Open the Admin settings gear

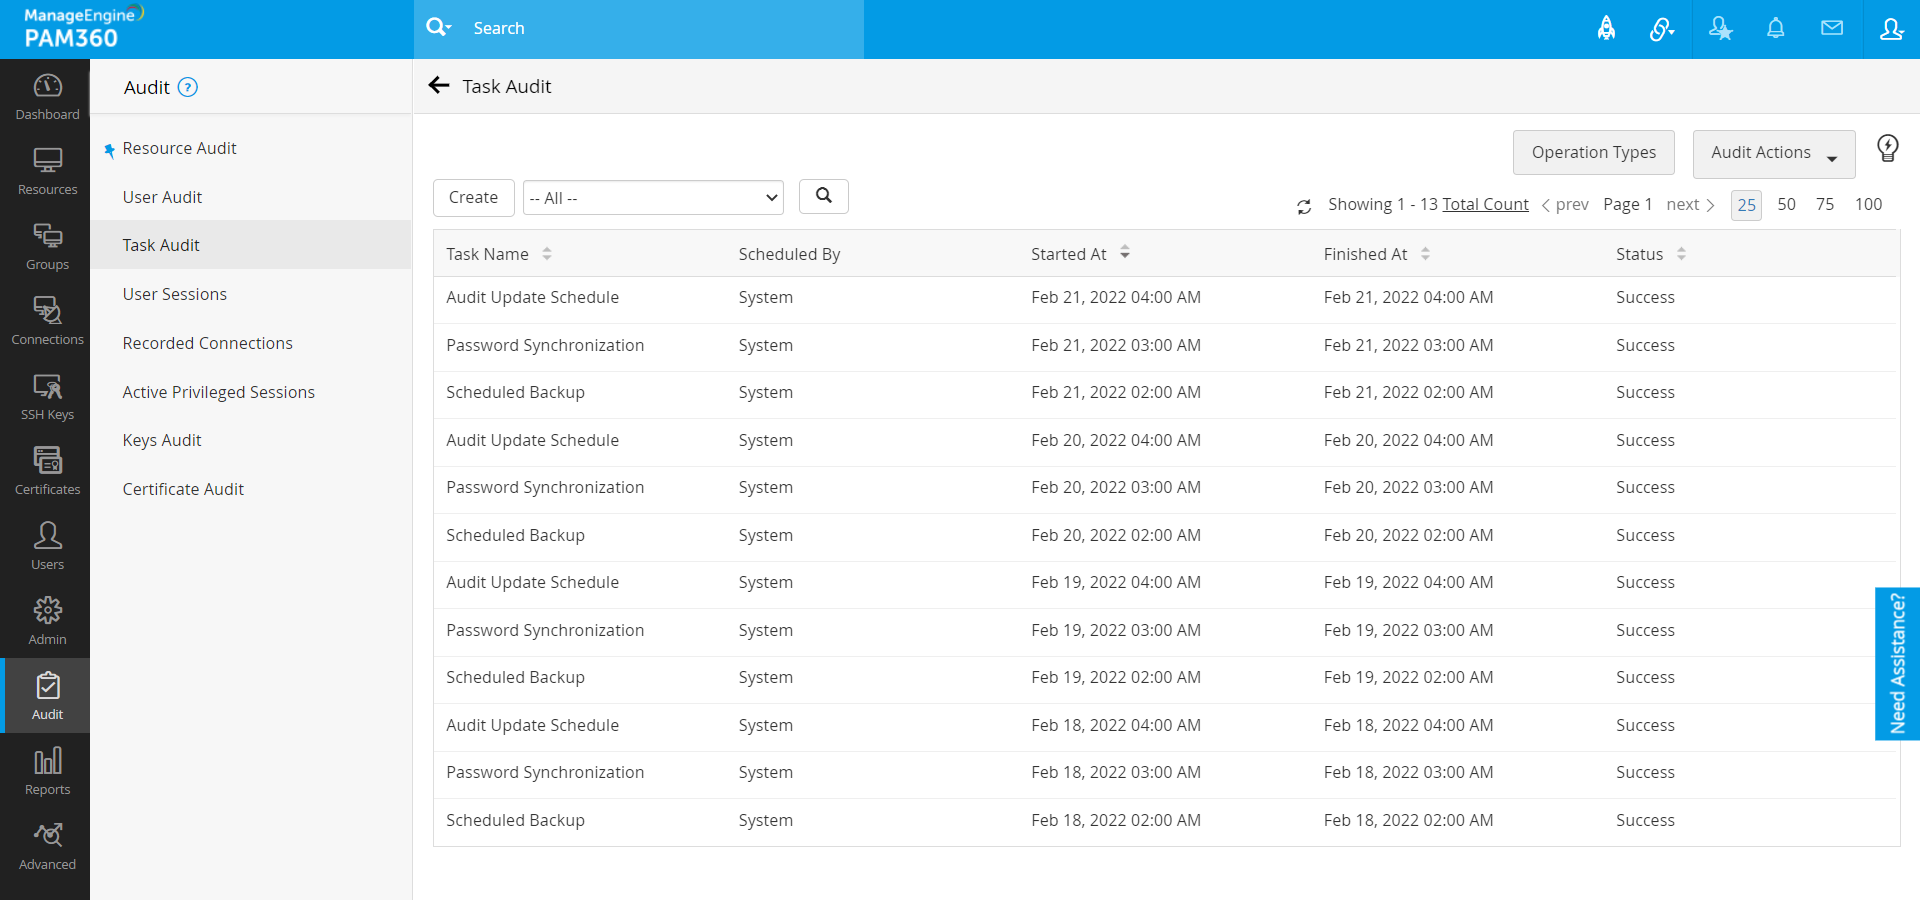point(47,621)
